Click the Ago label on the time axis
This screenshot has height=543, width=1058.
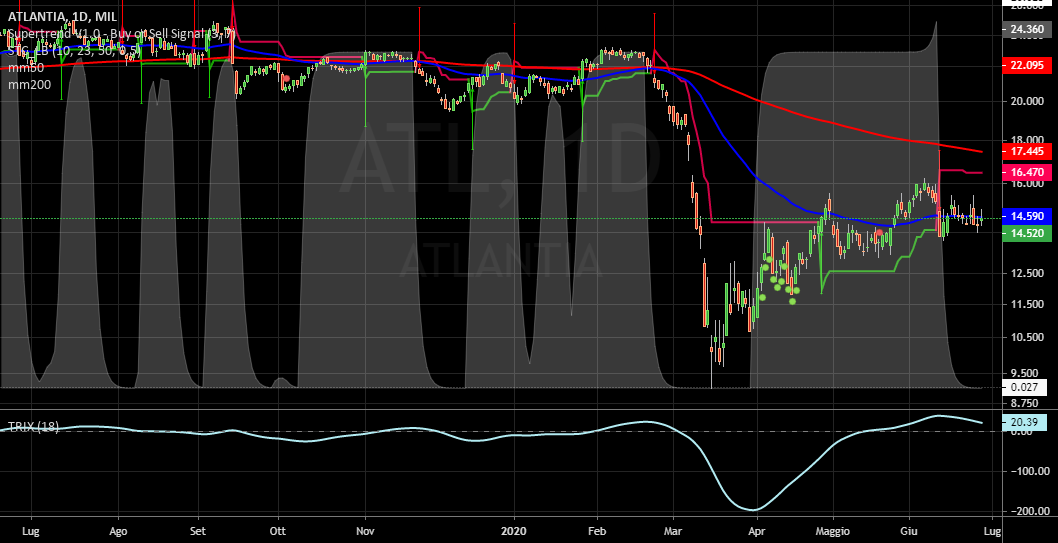click(x=118, y=530)
